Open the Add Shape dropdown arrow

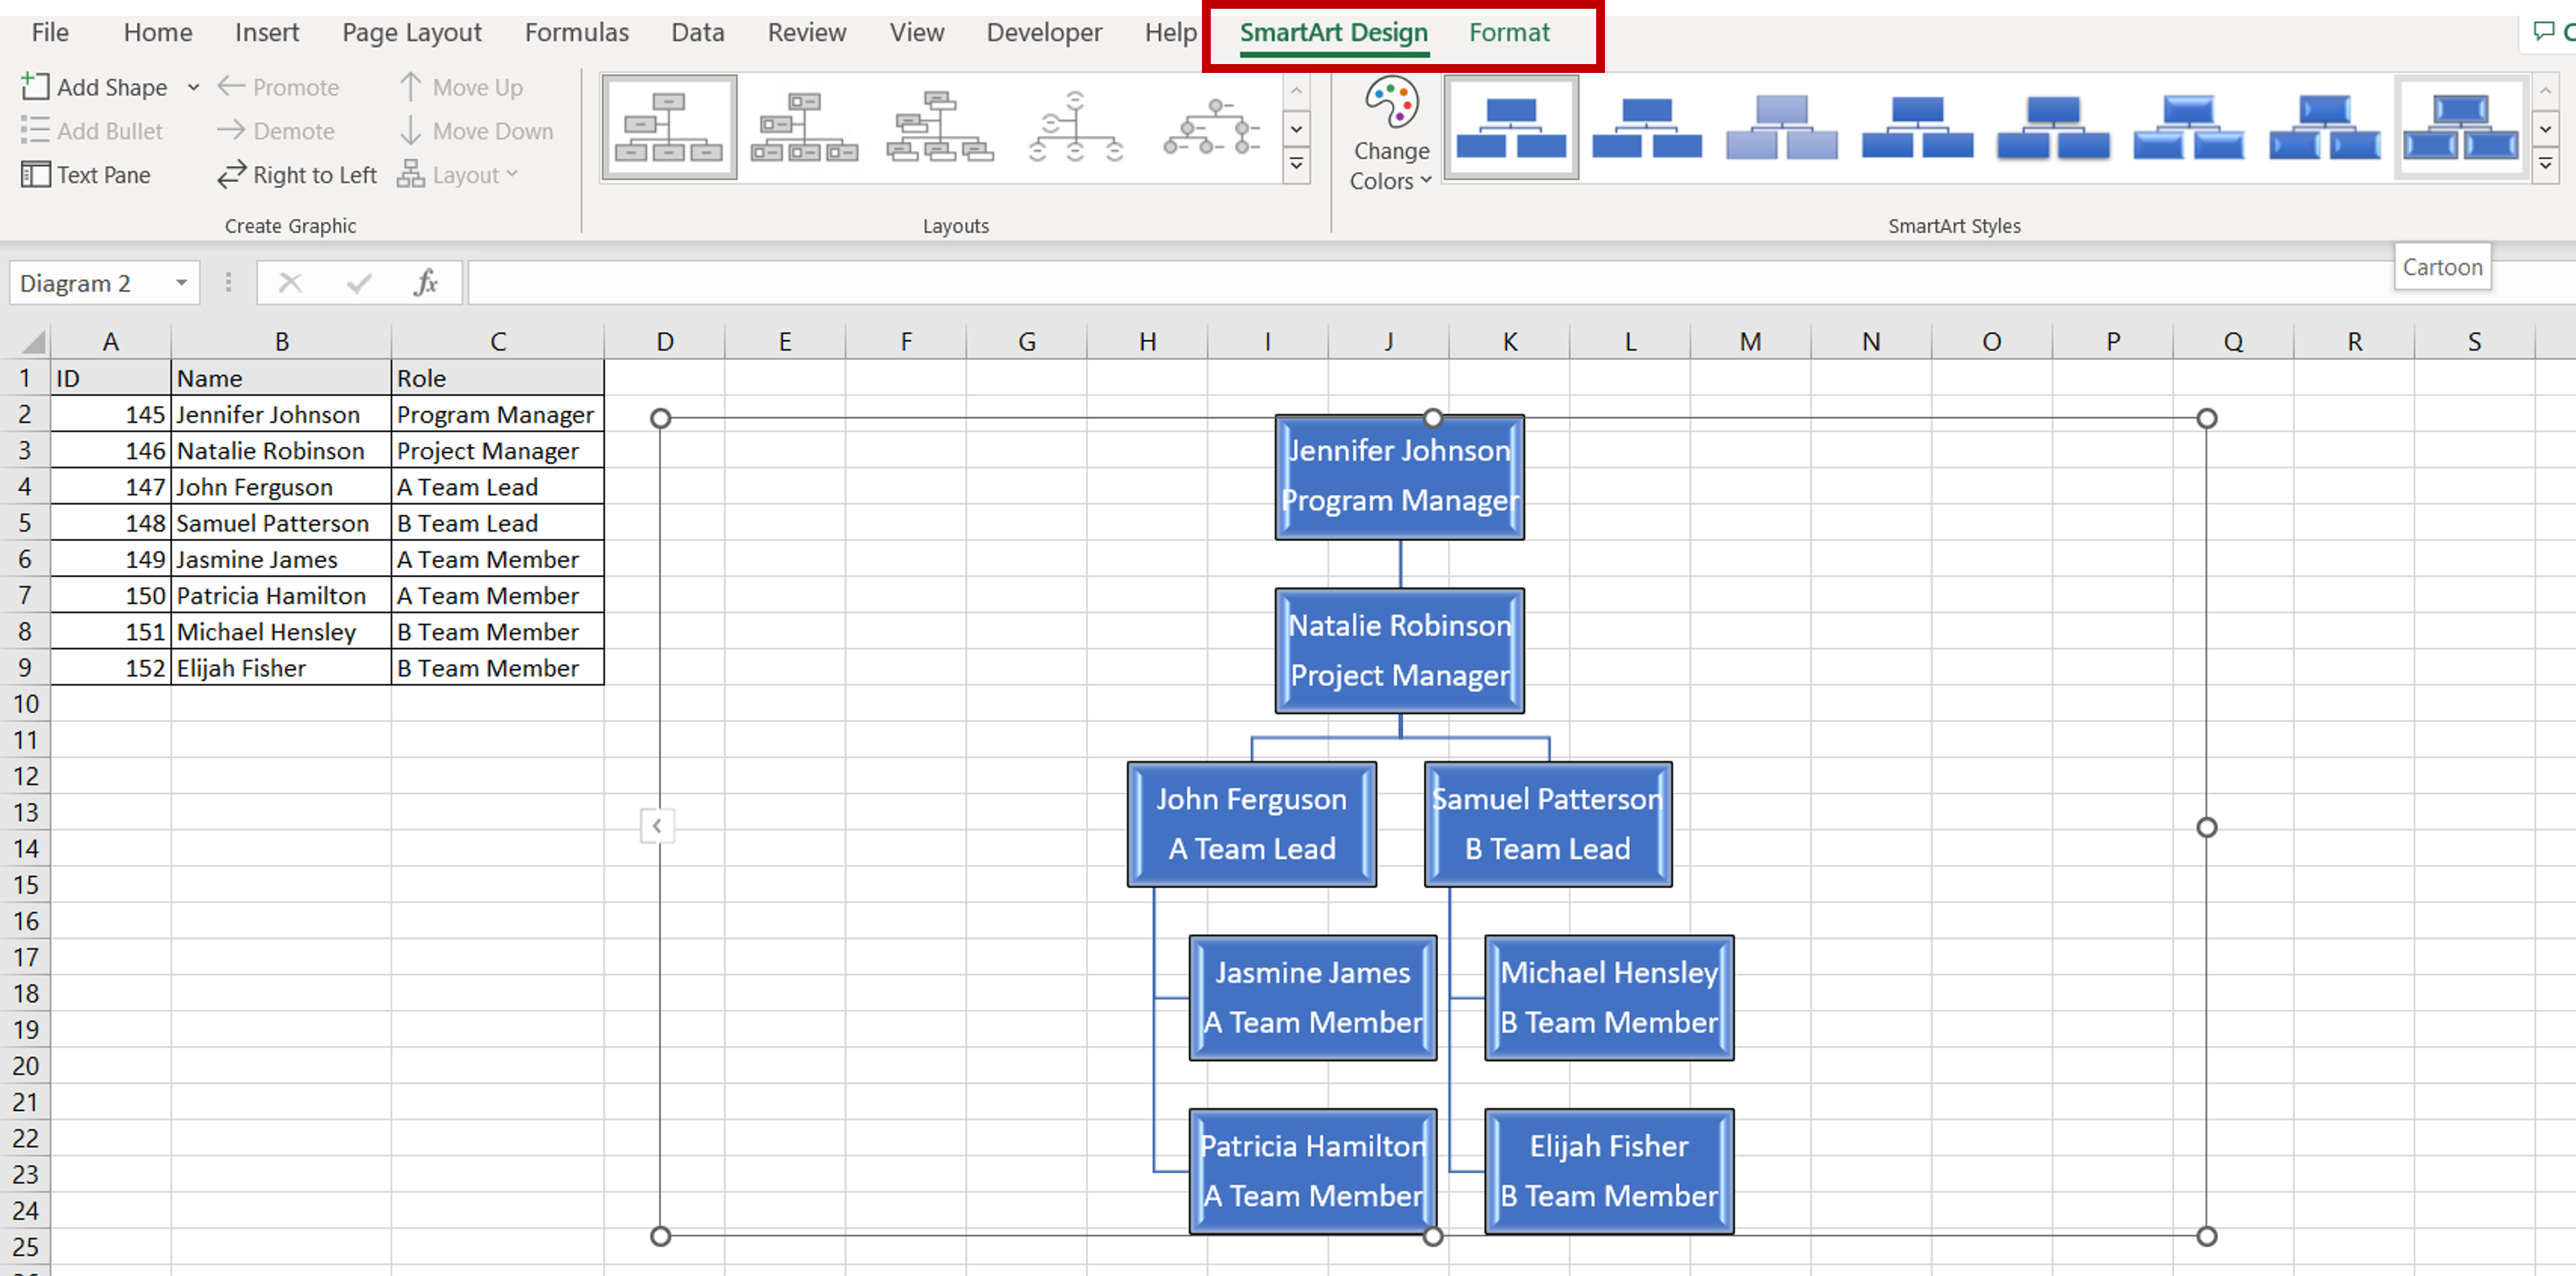pos(193,87)
